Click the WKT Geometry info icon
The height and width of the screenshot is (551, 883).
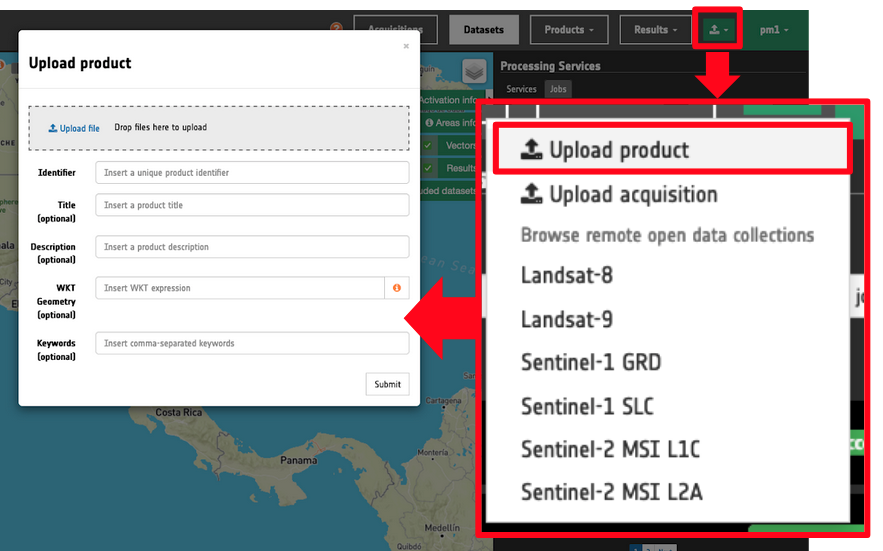click(397, 288)
